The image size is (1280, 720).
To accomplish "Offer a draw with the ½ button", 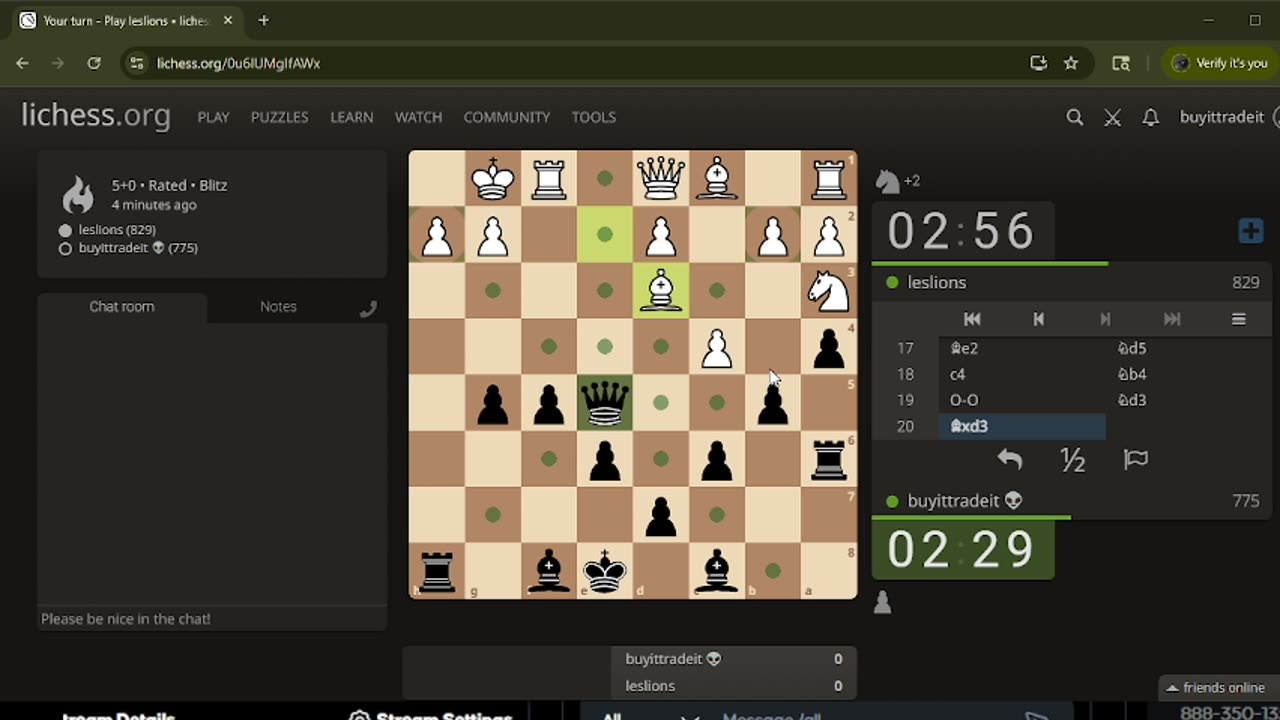I will click(x=1073, y=459).
